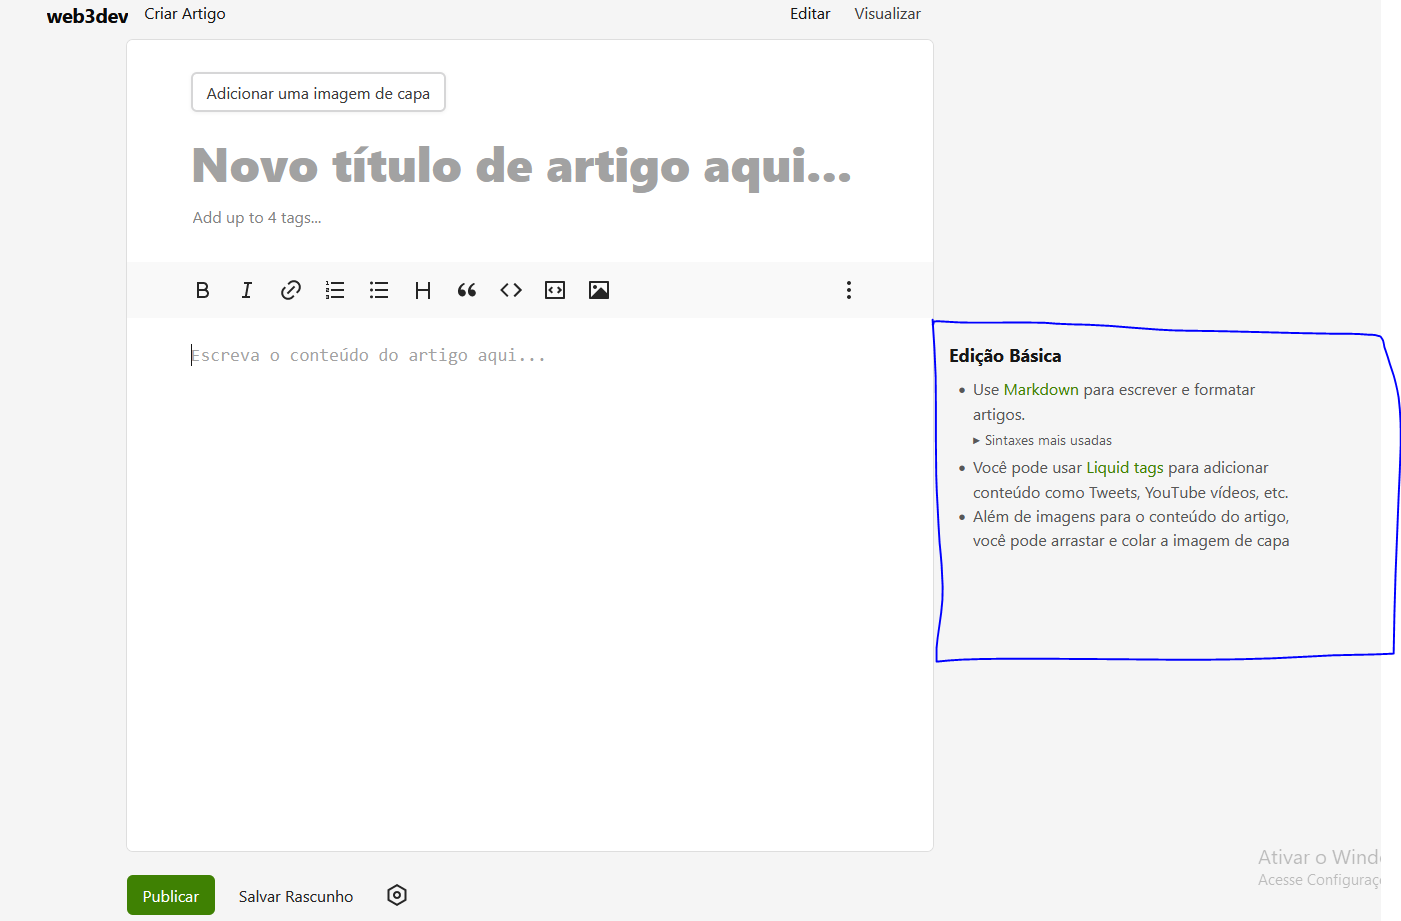Insert an ordered list
This screenshot has height=921, width=1401.
[335, 290]
